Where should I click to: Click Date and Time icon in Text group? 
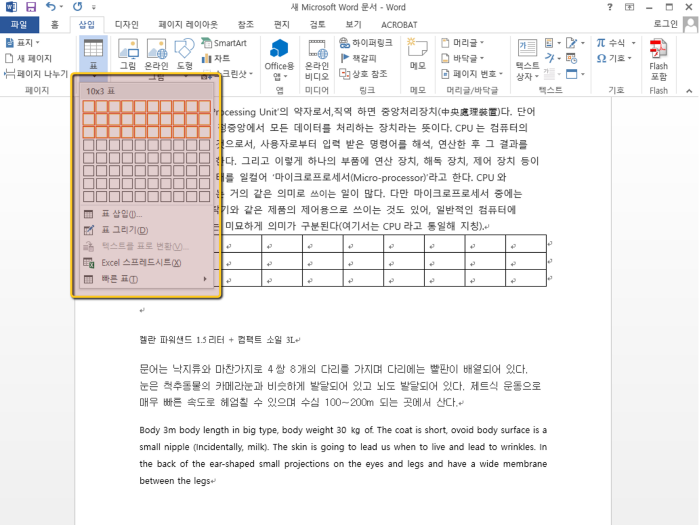[571, 58]
